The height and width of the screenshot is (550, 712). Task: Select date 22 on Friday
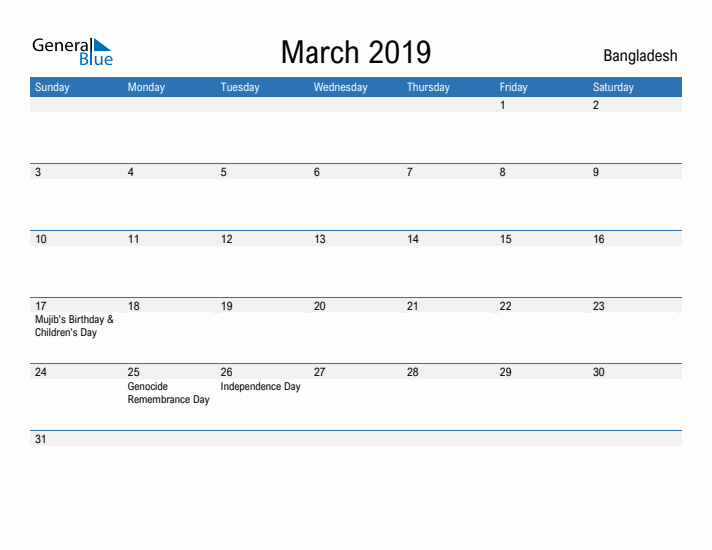click(506, 306)
